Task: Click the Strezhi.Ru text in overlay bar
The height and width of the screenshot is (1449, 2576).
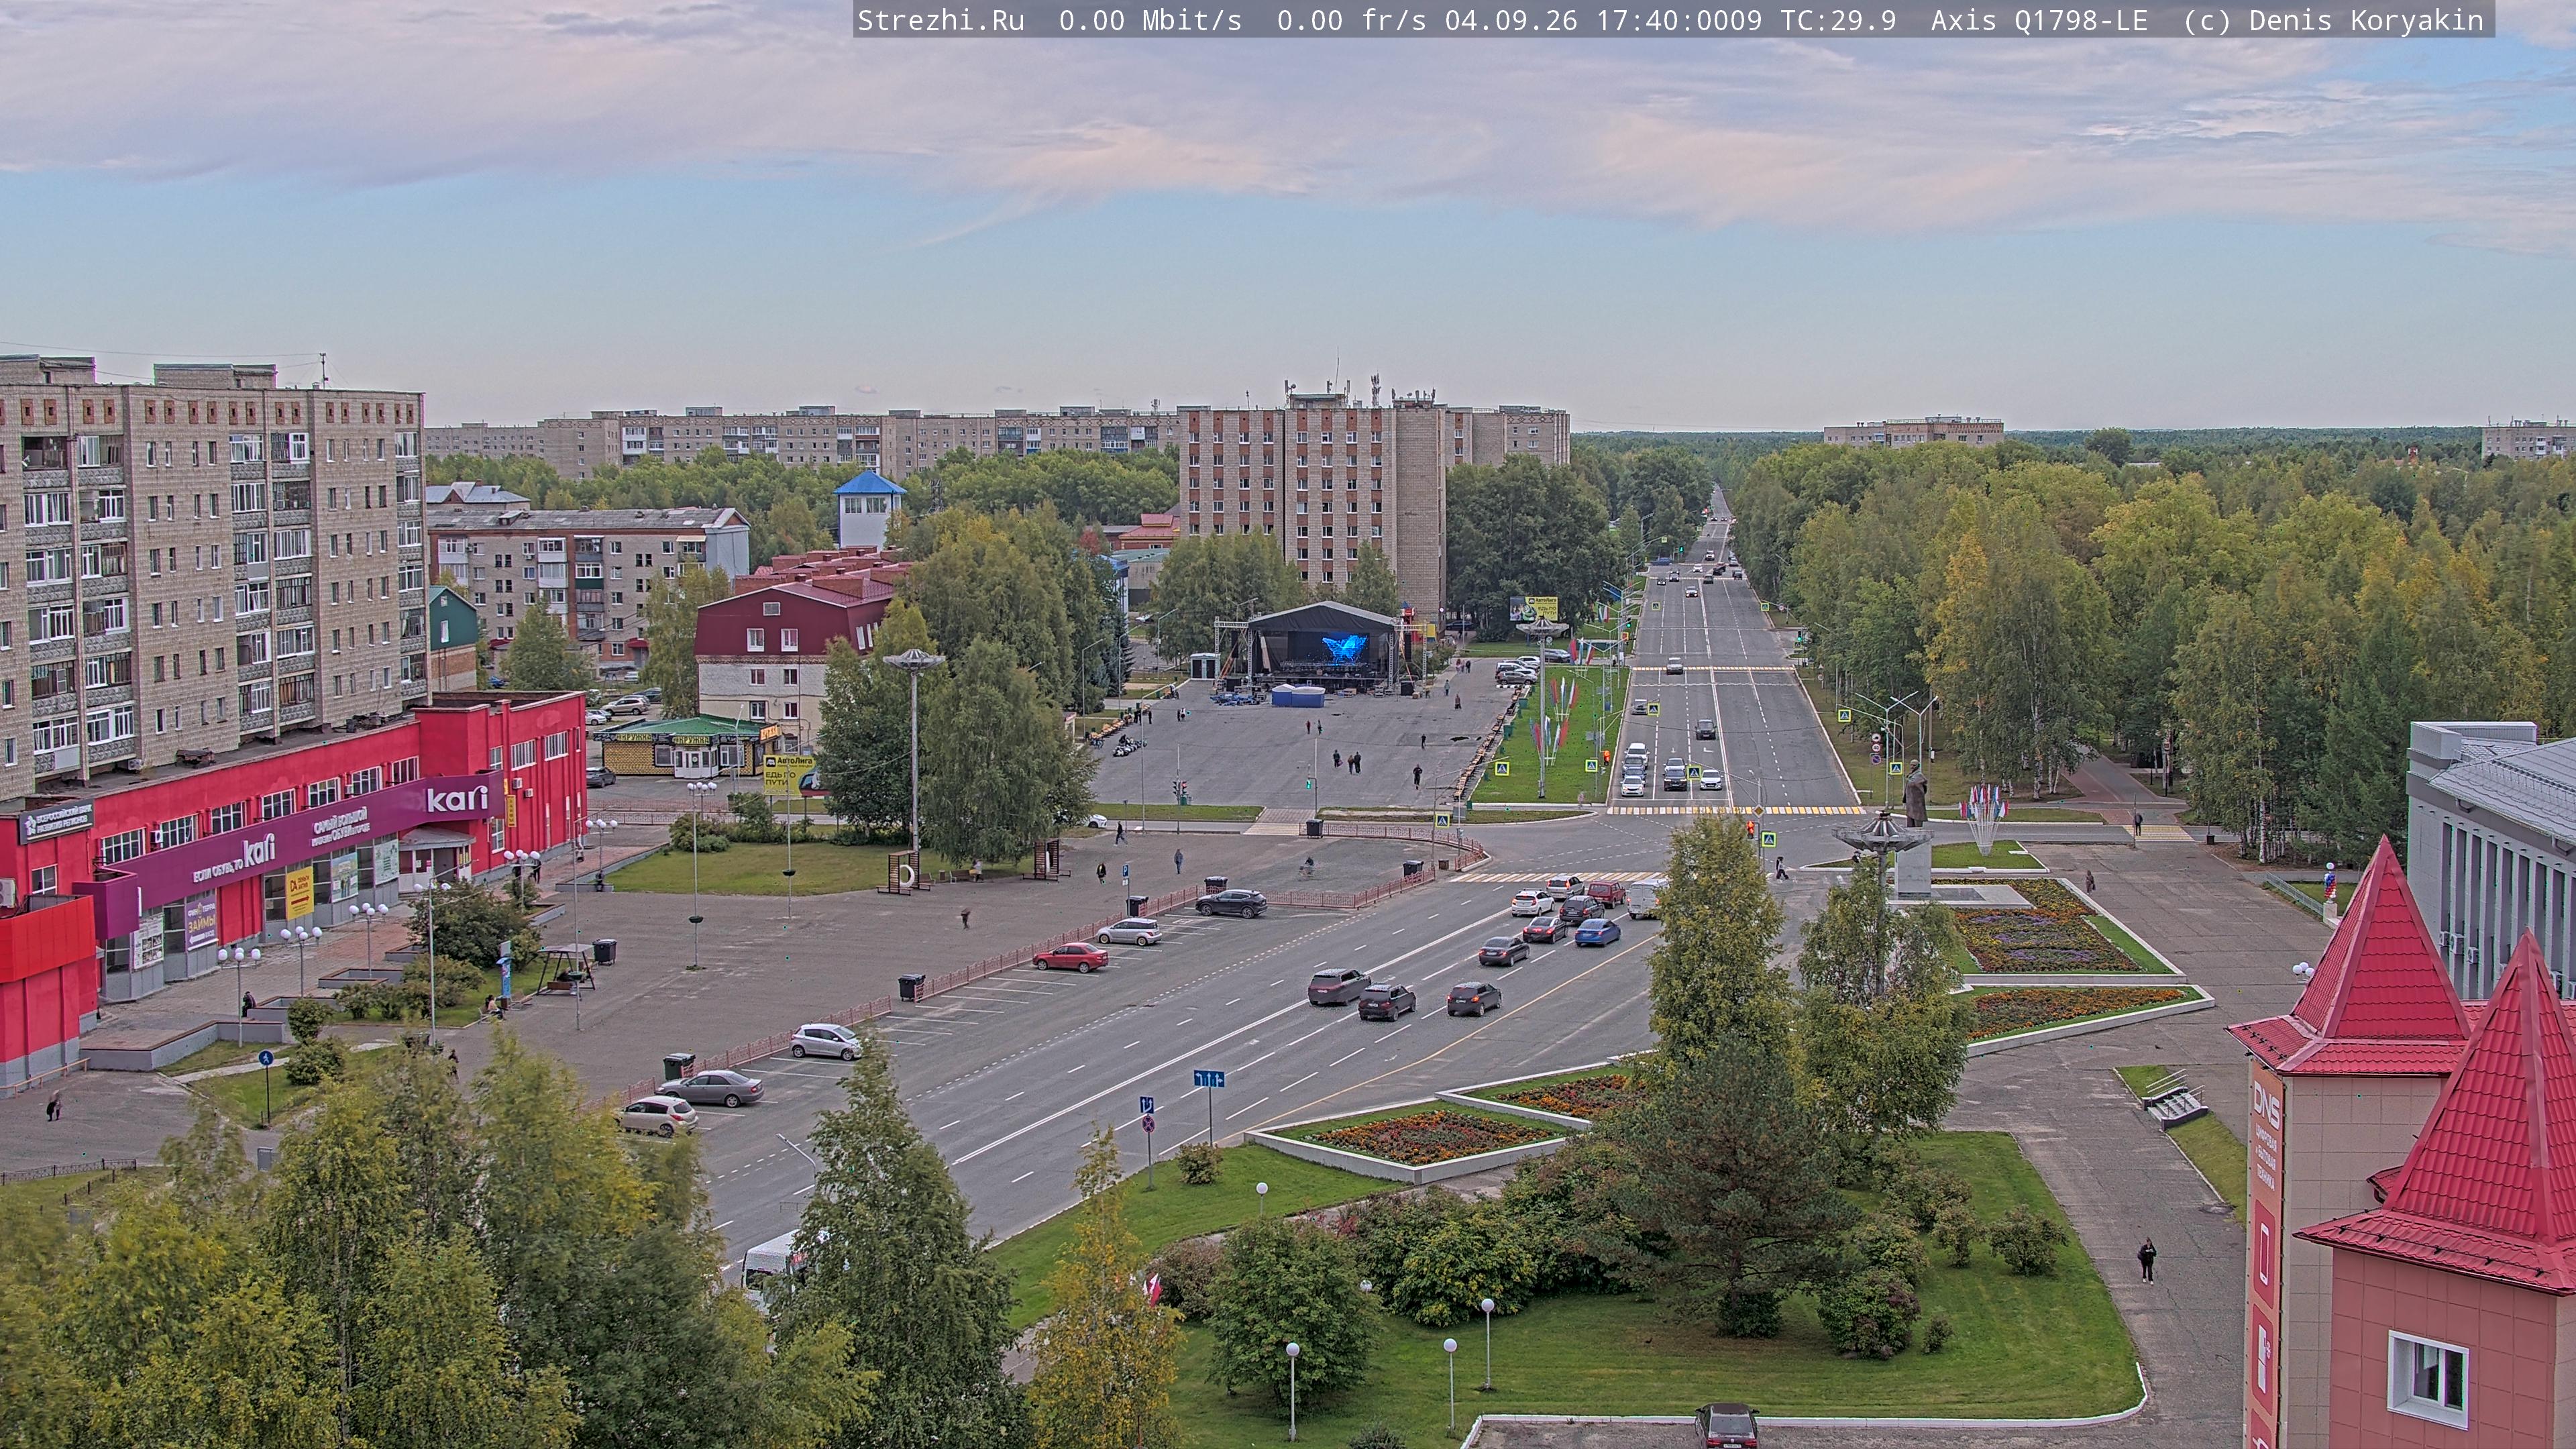Action: 940,21
